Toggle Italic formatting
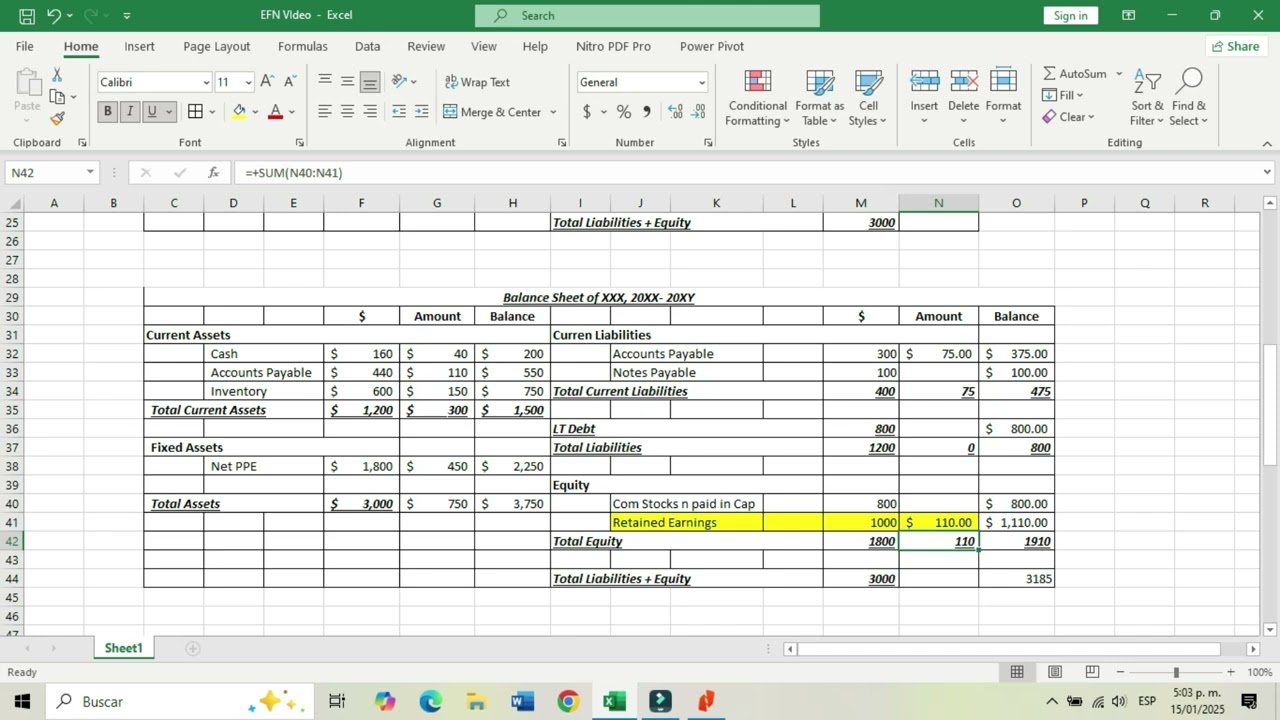Viewport: 1280px width, 720px height. click(130, 112)
